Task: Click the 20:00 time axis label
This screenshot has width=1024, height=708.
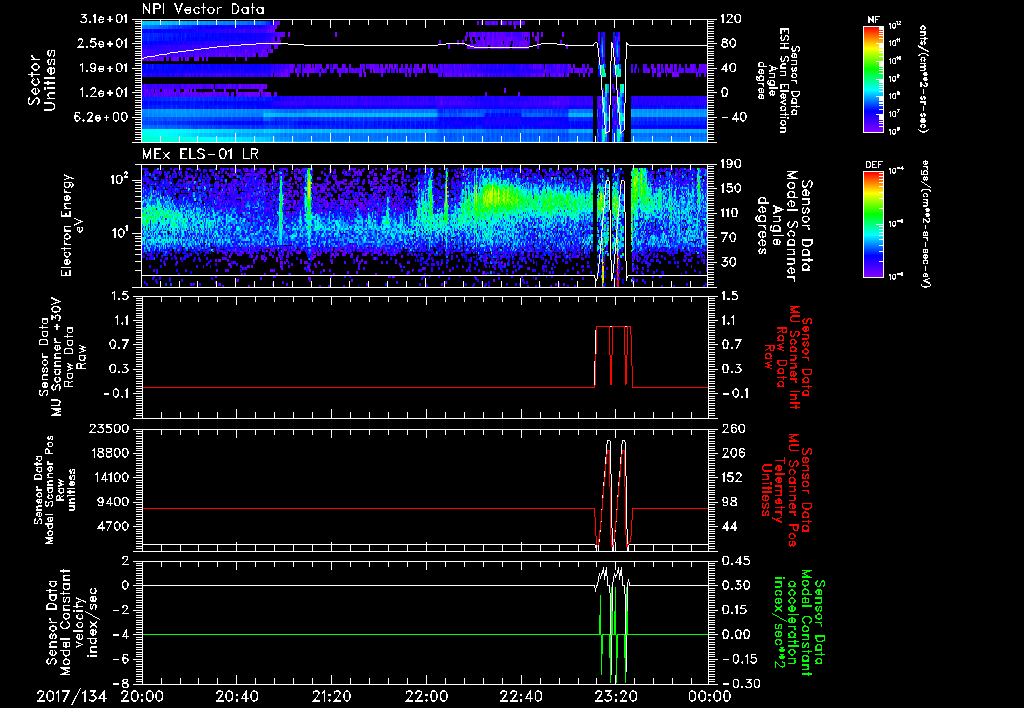Action: (x=142, y=696)
